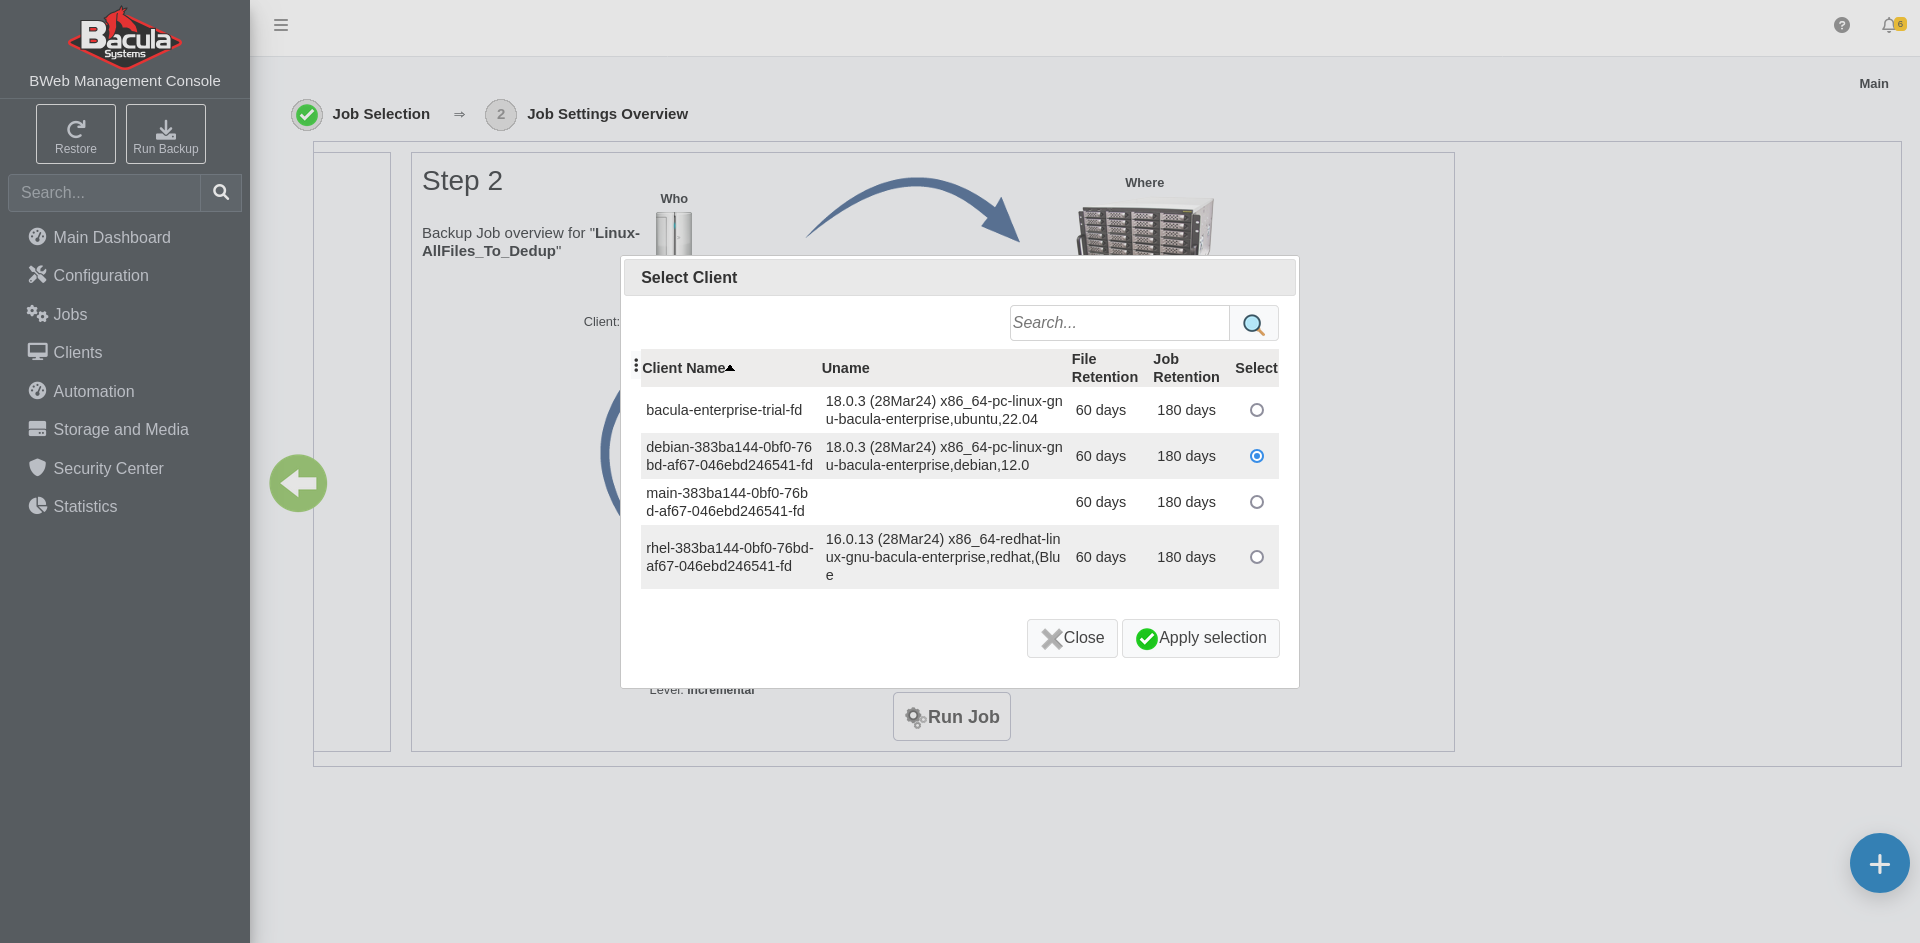The width and height of the screenshot is (1920, 943).
Task: Click the Job Retention column header
Action: (1186, 368)
